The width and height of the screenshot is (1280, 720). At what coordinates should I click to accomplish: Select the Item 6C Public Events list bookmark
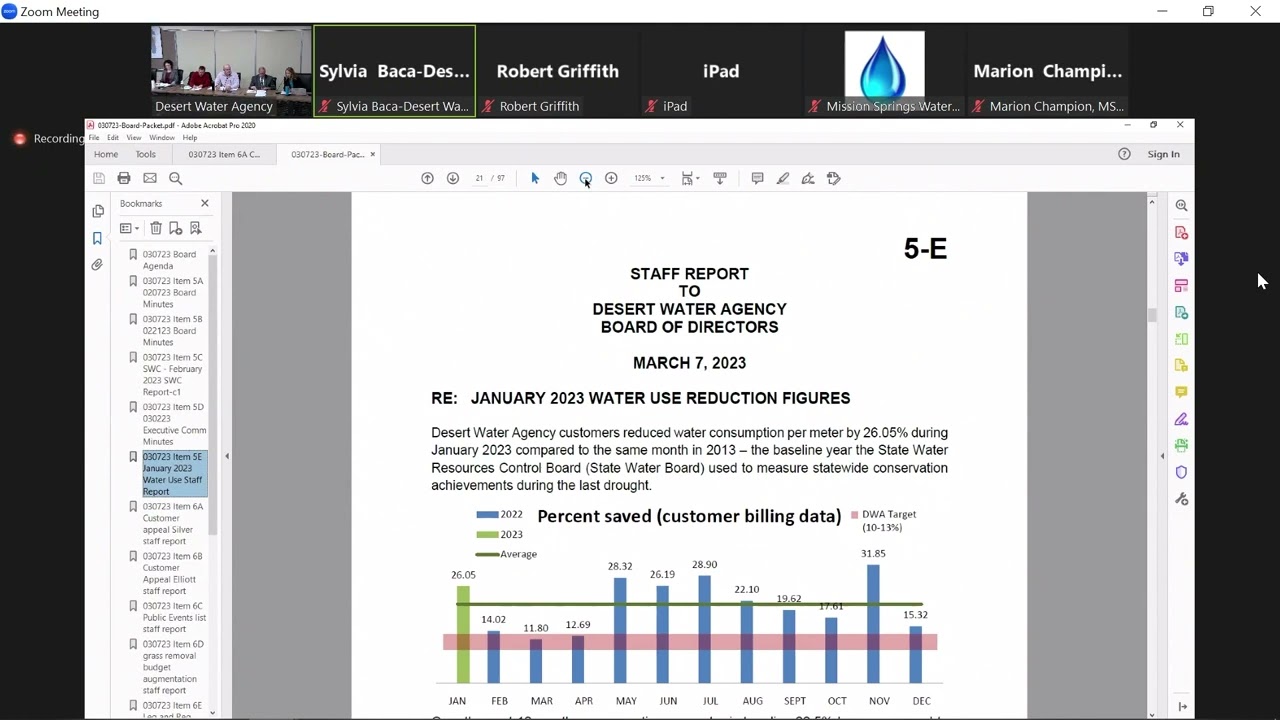coord(173,617)
